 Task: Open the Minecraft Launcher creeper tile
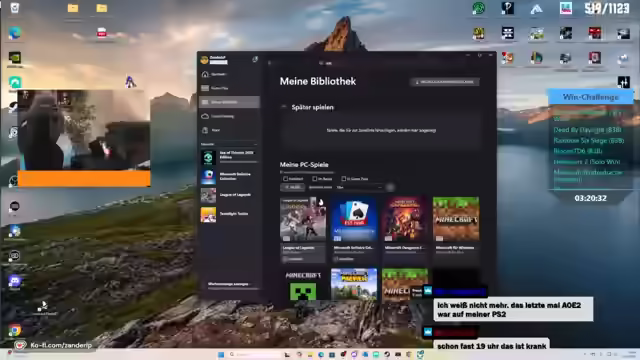303,285
